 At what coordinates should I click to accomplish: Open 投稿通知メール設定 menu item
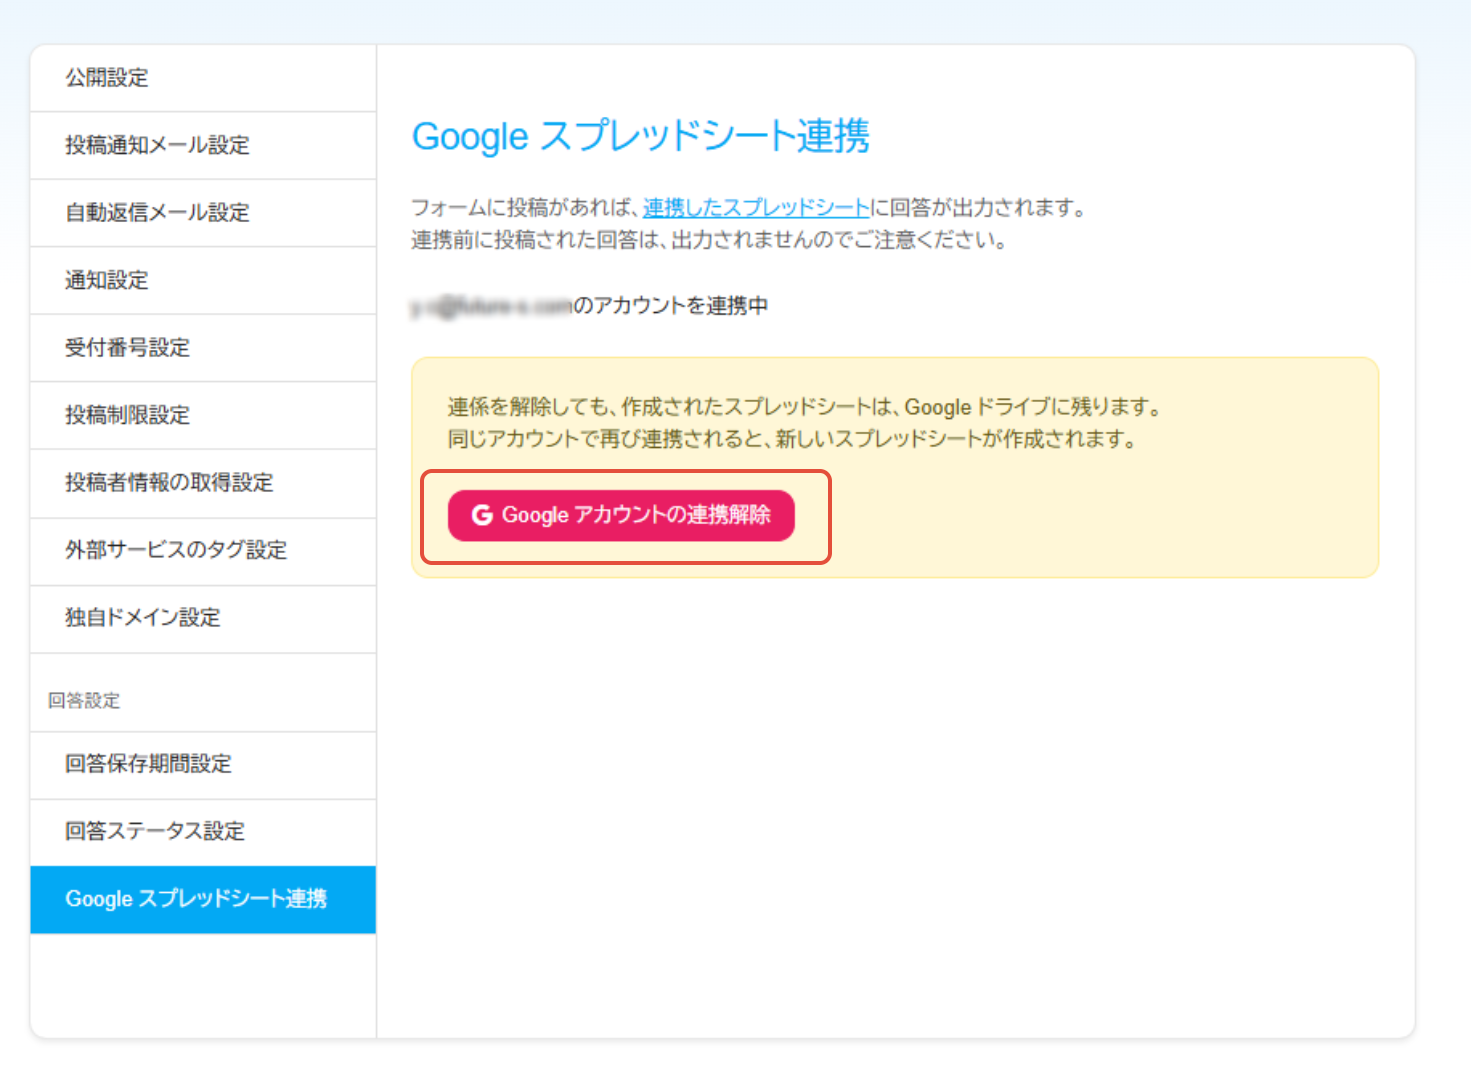(x=203, y=146)
